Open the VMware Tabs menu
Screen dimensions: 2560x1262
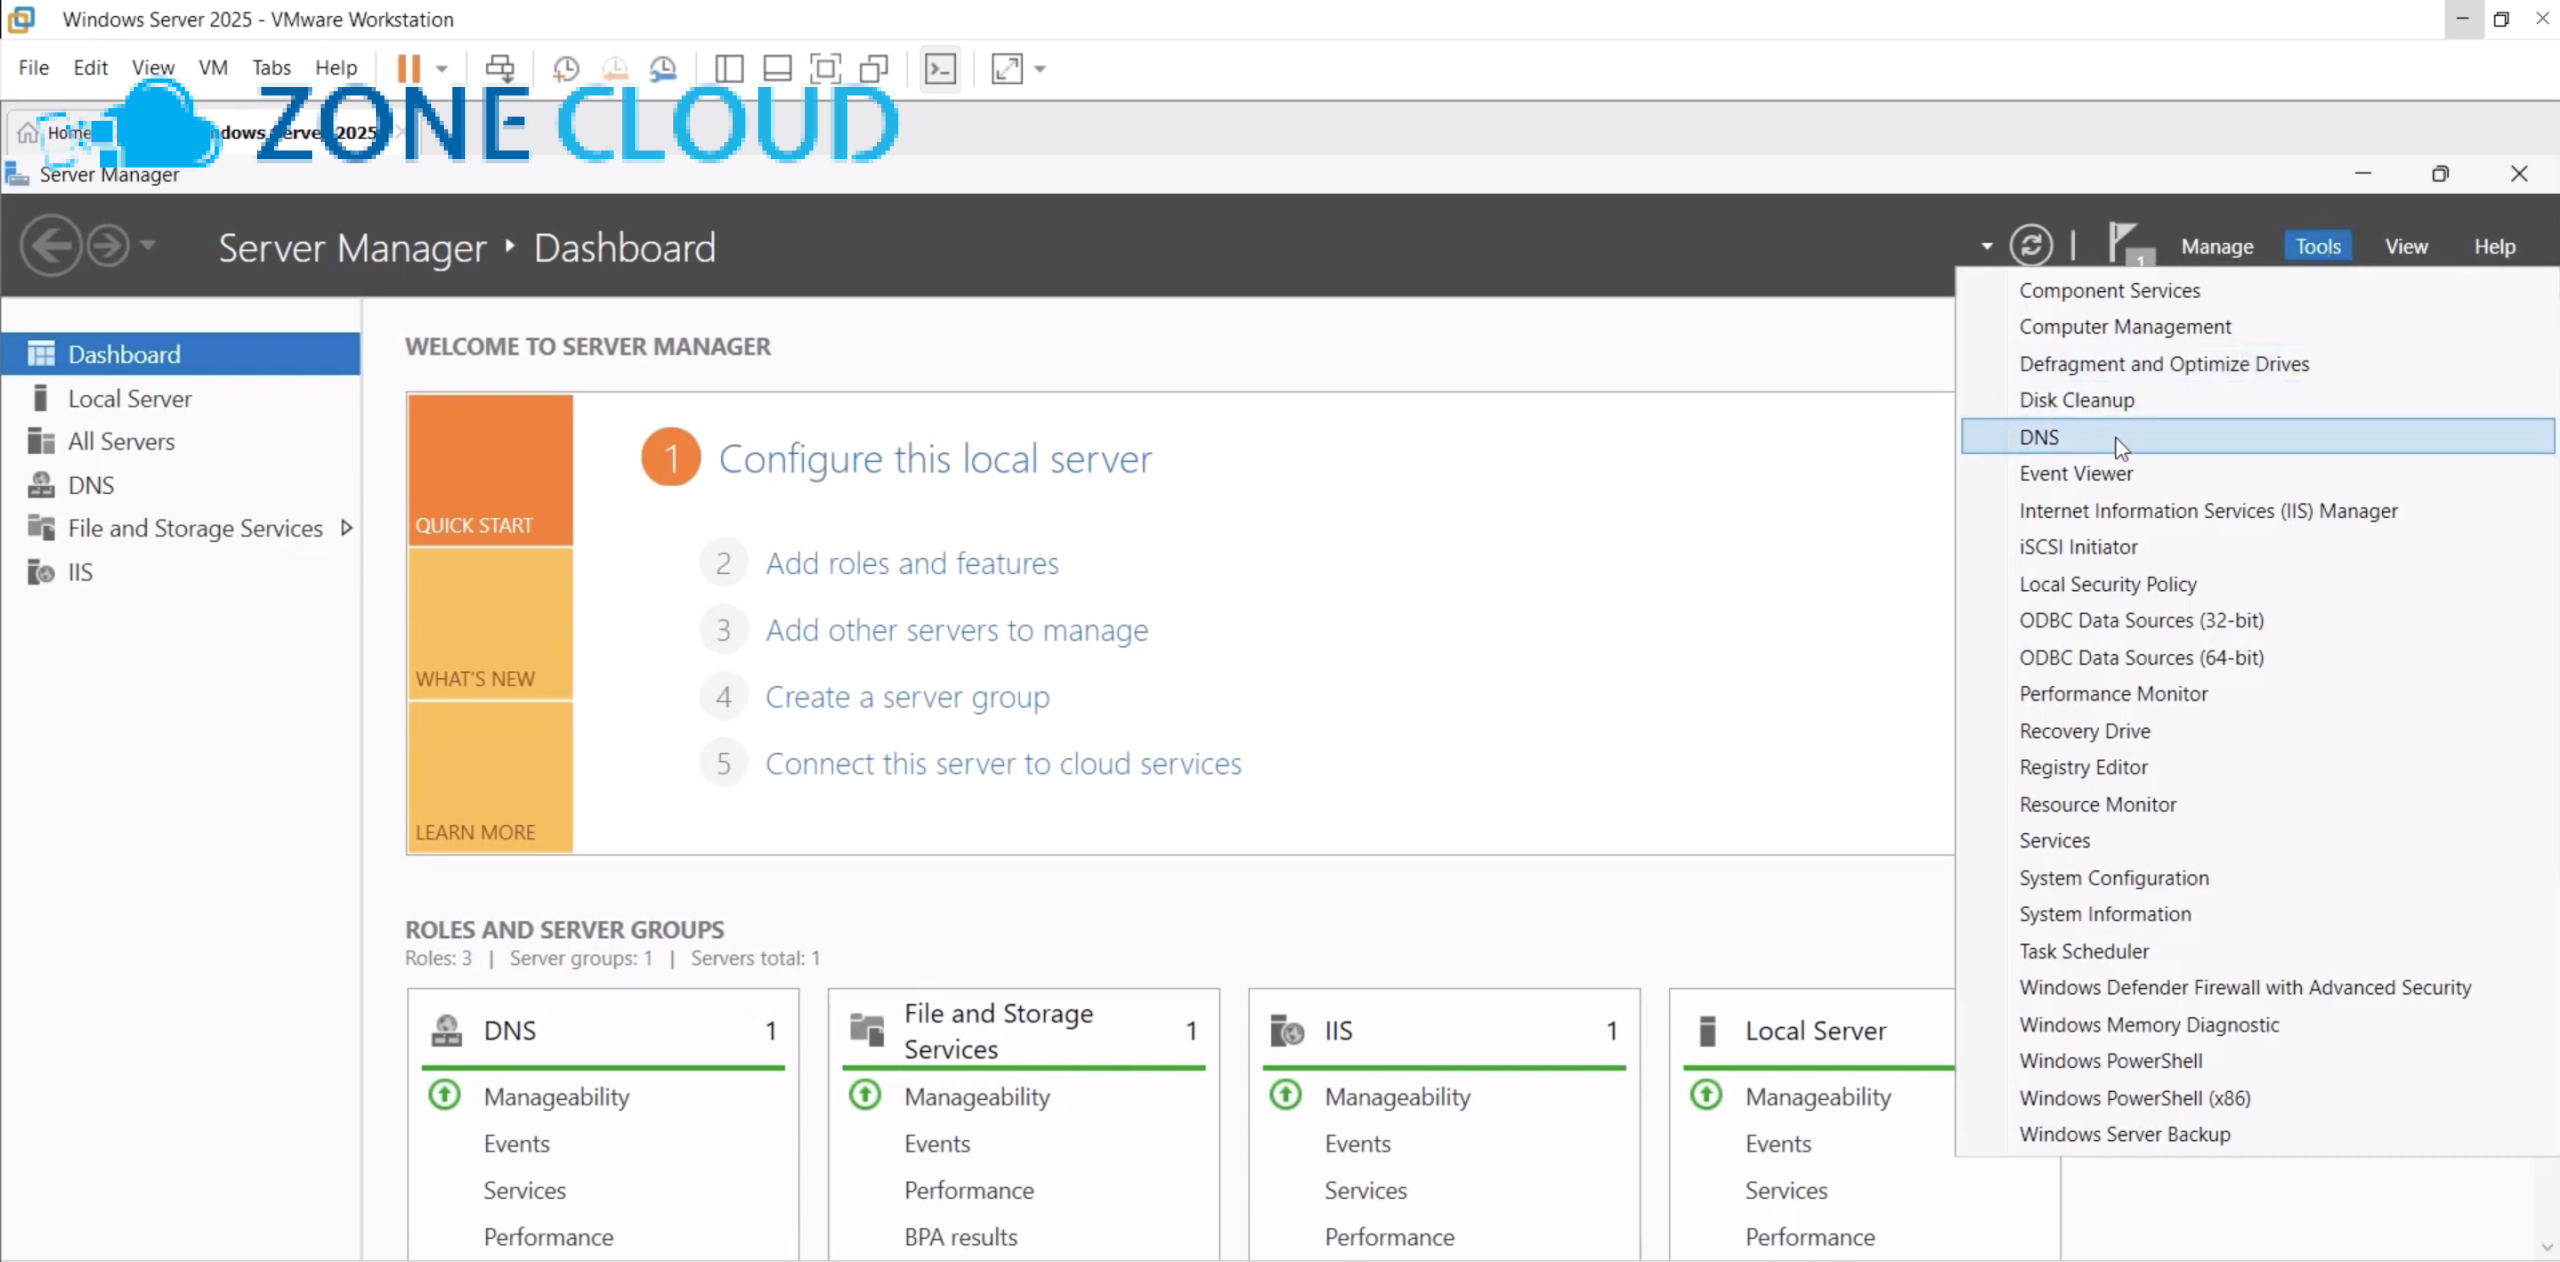(x=271, y=67)
